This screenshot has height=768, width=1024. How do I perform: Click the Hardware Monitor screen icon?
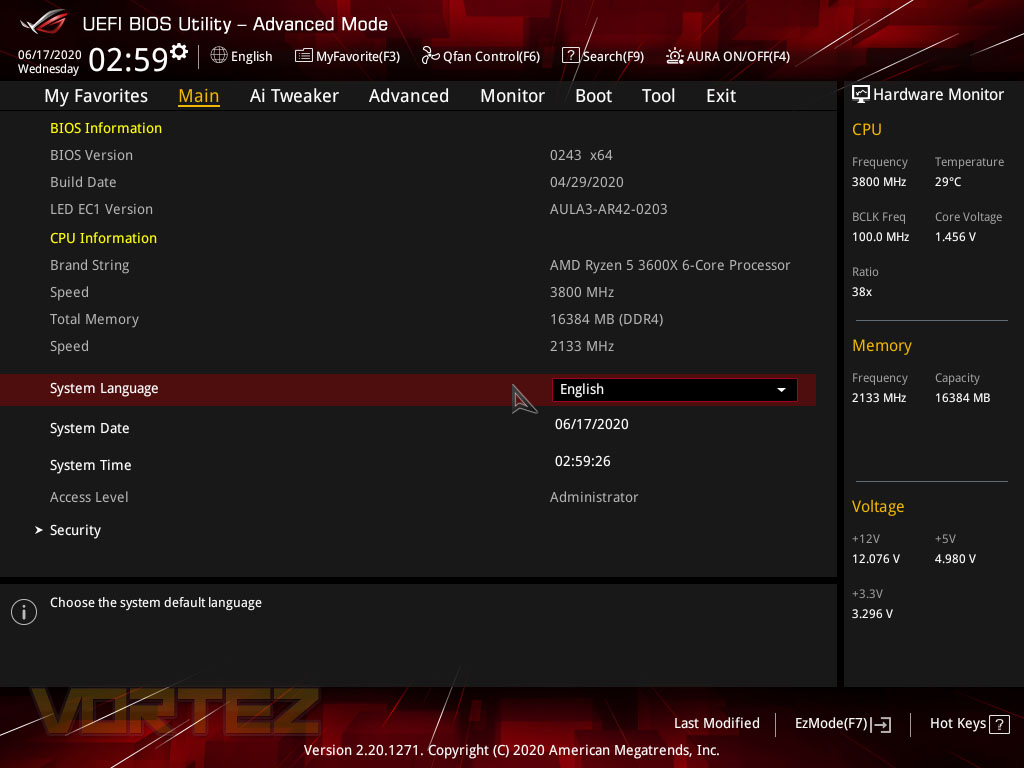(x=861, y=95)
